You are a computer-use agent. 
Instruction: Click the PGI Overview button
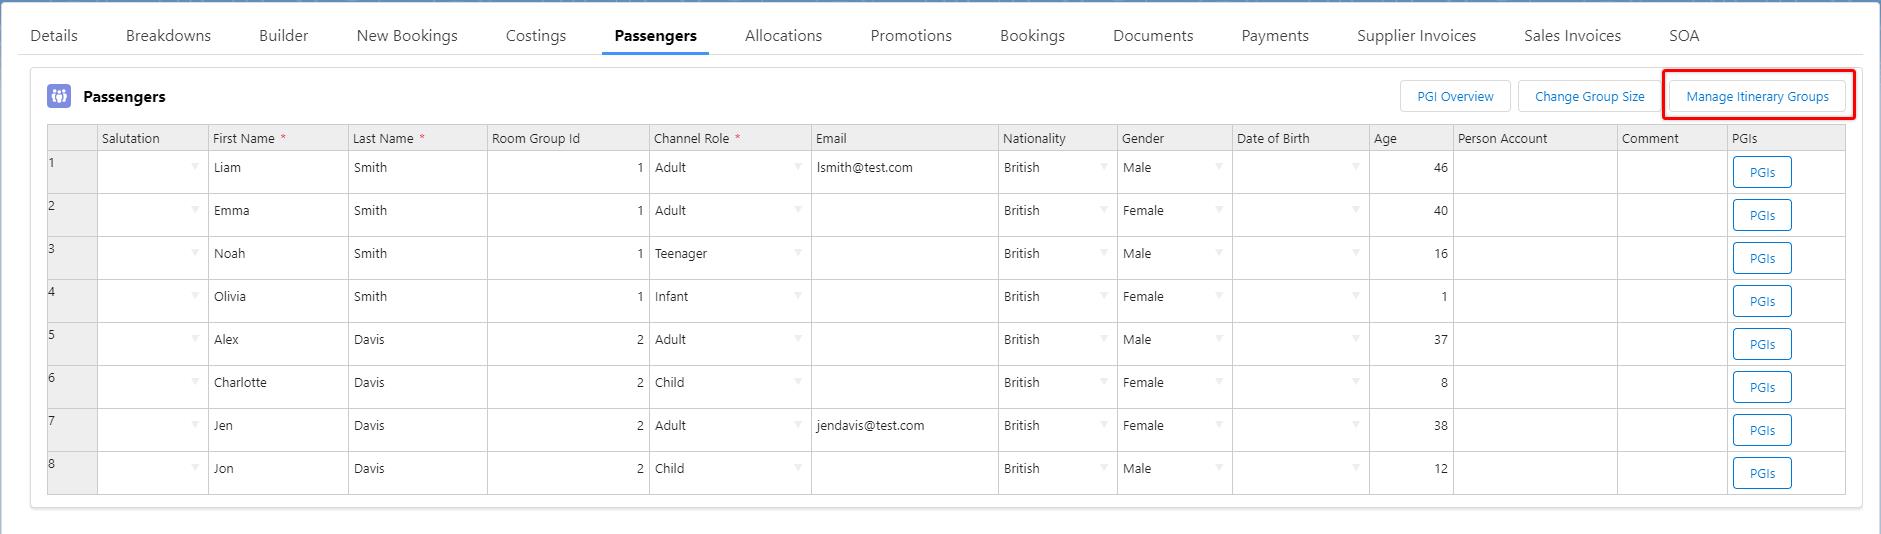tap(1455, 97)
